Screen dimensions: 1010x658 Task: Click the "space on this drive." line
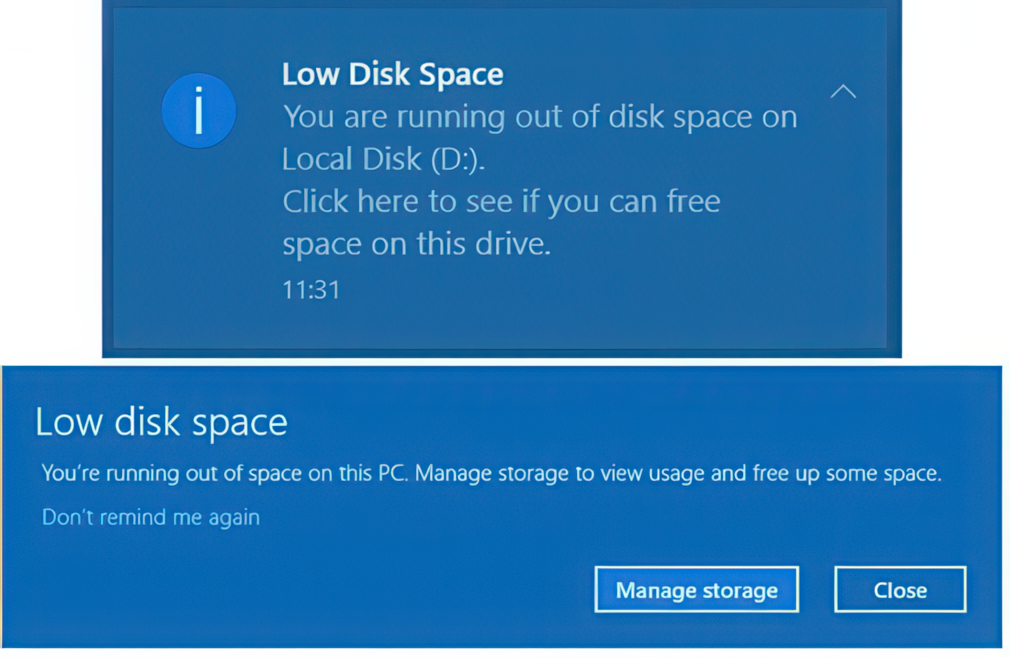click(416, 244)
